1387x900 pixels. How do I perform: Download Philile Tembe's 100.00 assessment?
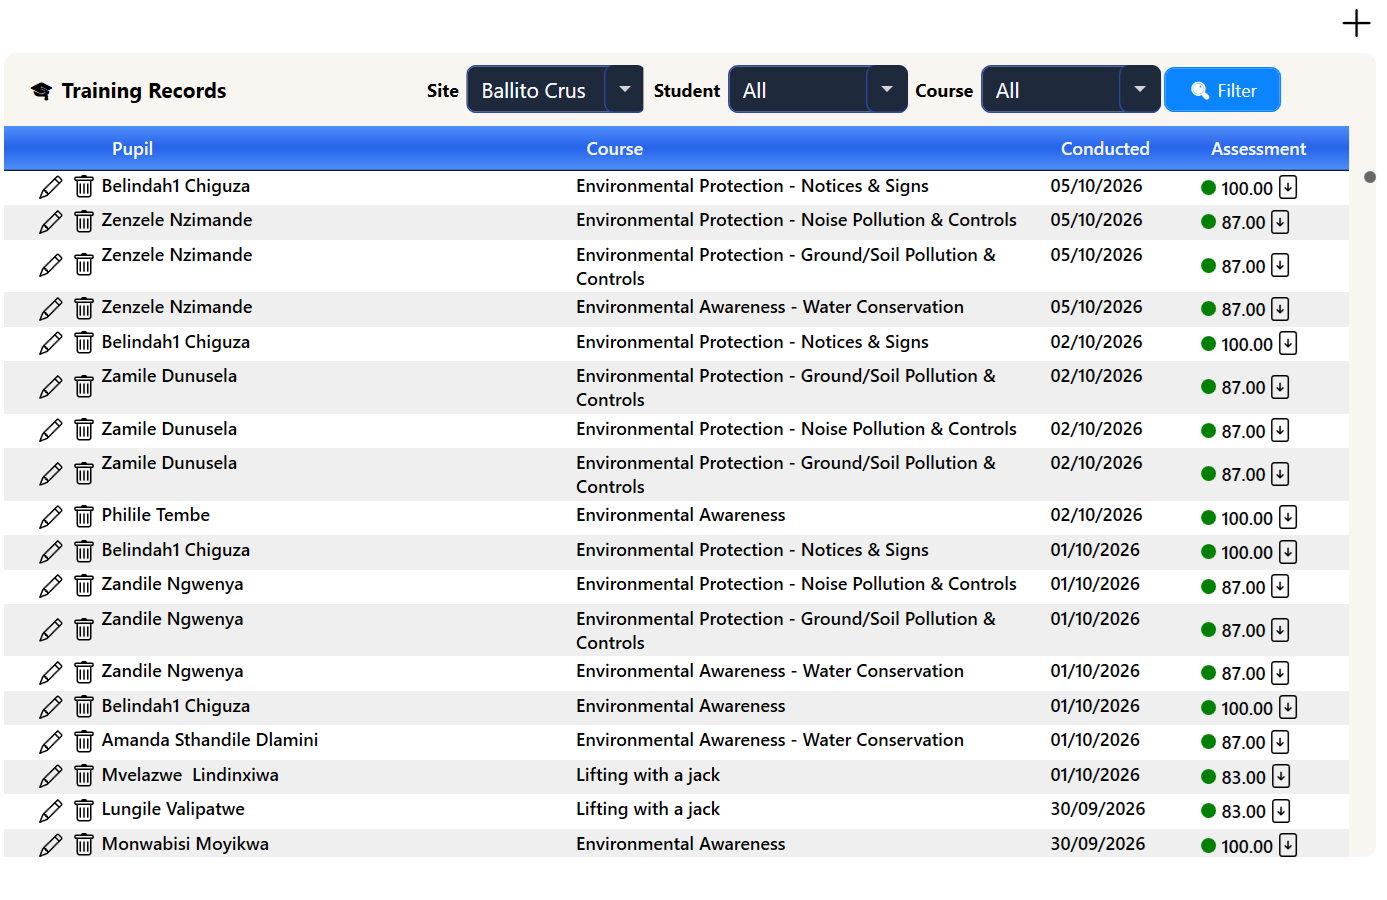(x=1288, y=517)
